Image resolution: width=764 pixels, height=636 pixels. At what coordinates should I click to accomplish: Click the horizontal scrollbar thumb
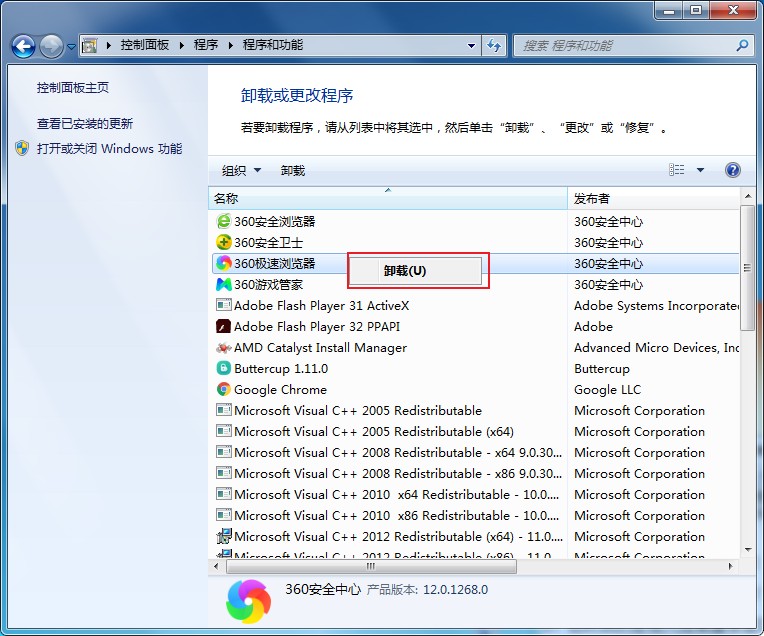click(371, 566)
